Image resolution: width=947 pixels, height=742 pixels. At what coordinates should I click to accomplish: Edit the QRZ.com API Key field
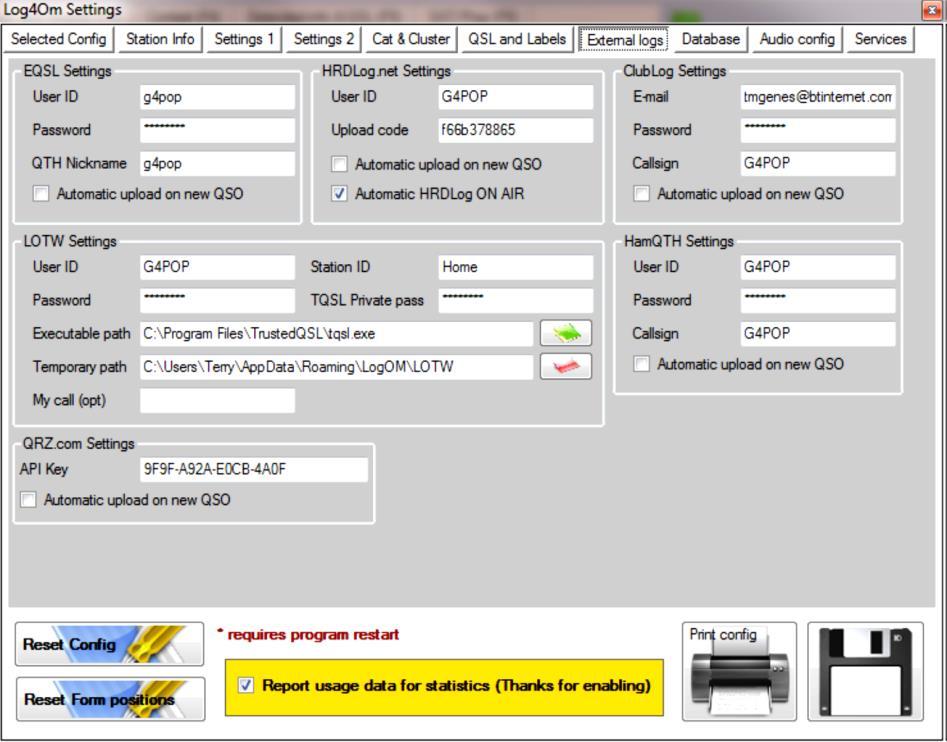click(x=254, y=470)
